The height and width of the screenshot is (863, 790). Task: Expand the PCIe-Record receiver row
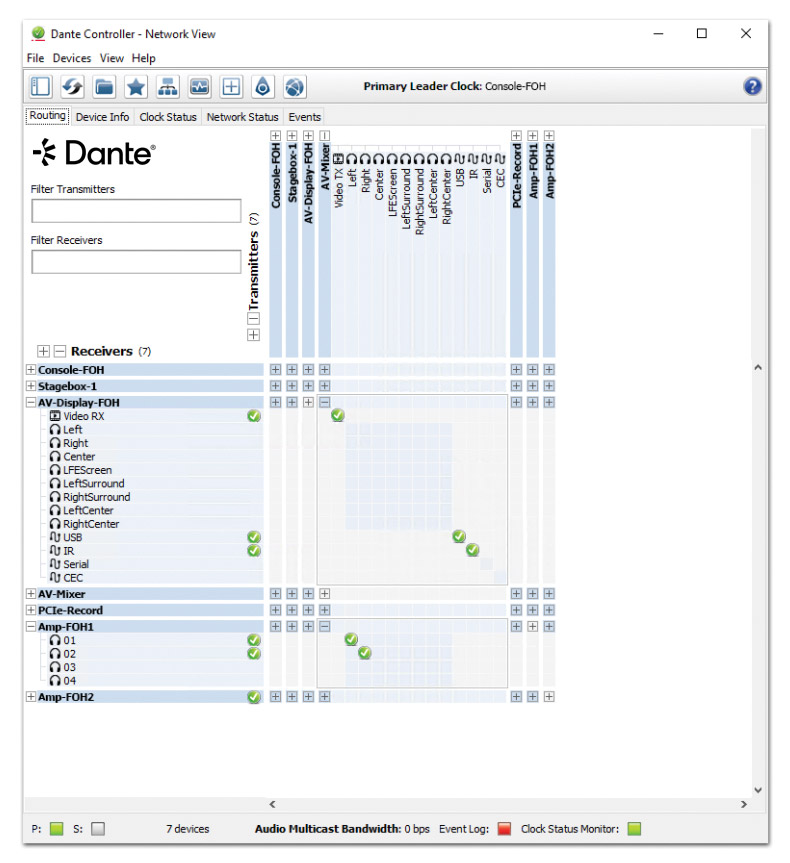pos(31,610)
